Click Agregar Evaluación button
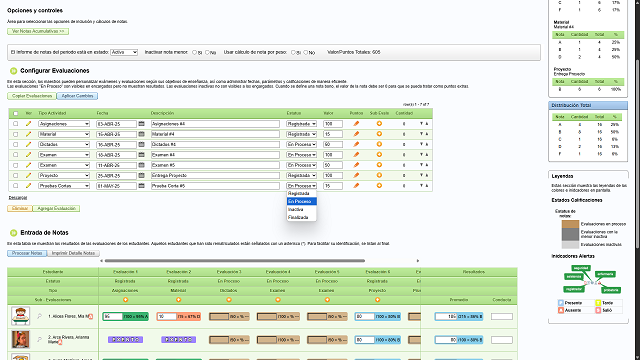This screenshot has width=640, height=360. pyautogui.click(x=56, y=209)
